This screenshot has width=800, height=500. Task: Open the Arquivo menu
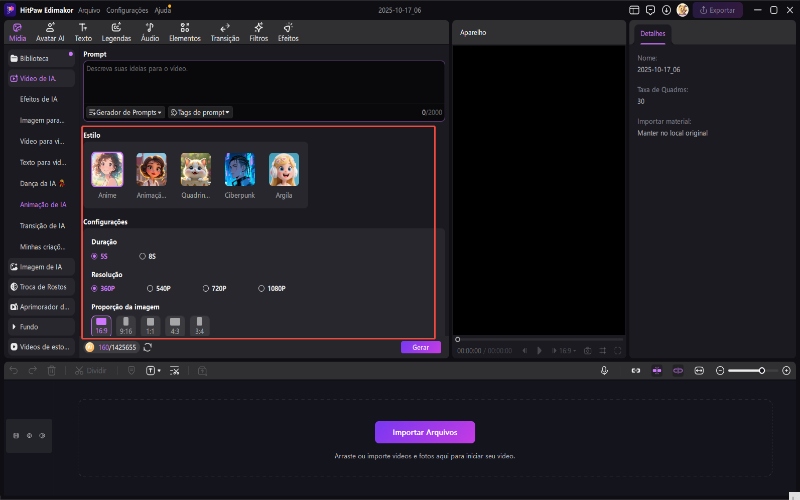89,10
